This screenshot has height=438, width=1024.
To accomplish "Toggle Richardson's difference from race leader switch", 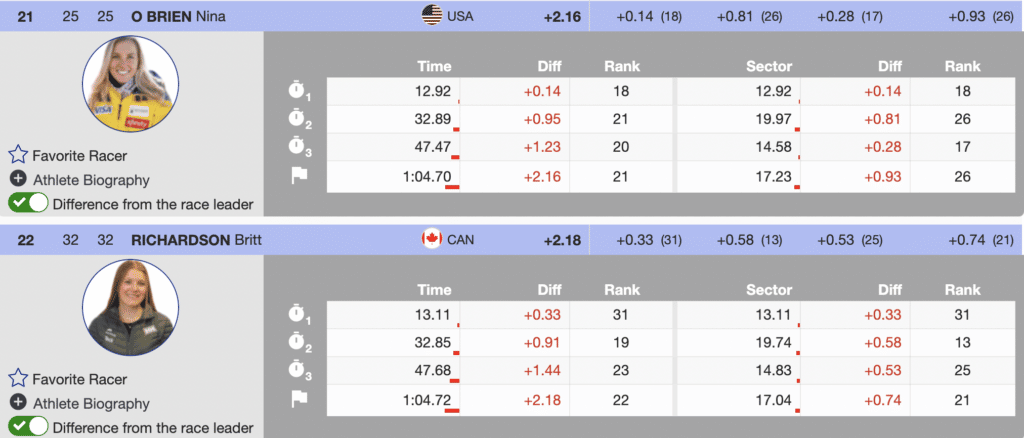I will coord(28,427).
